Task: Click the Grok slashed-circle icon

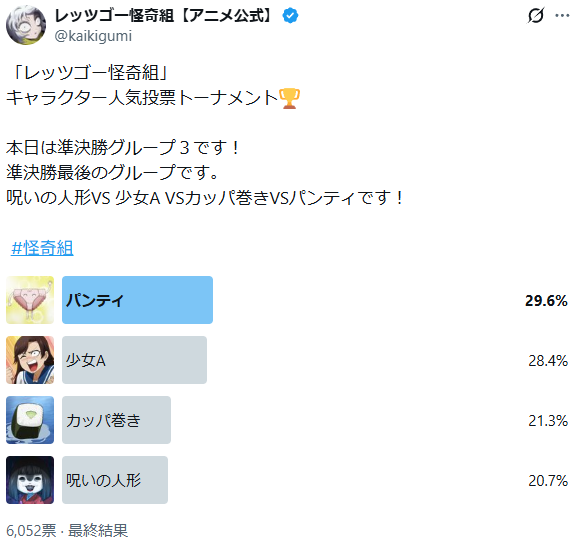Action: click(x=536, y=16)
